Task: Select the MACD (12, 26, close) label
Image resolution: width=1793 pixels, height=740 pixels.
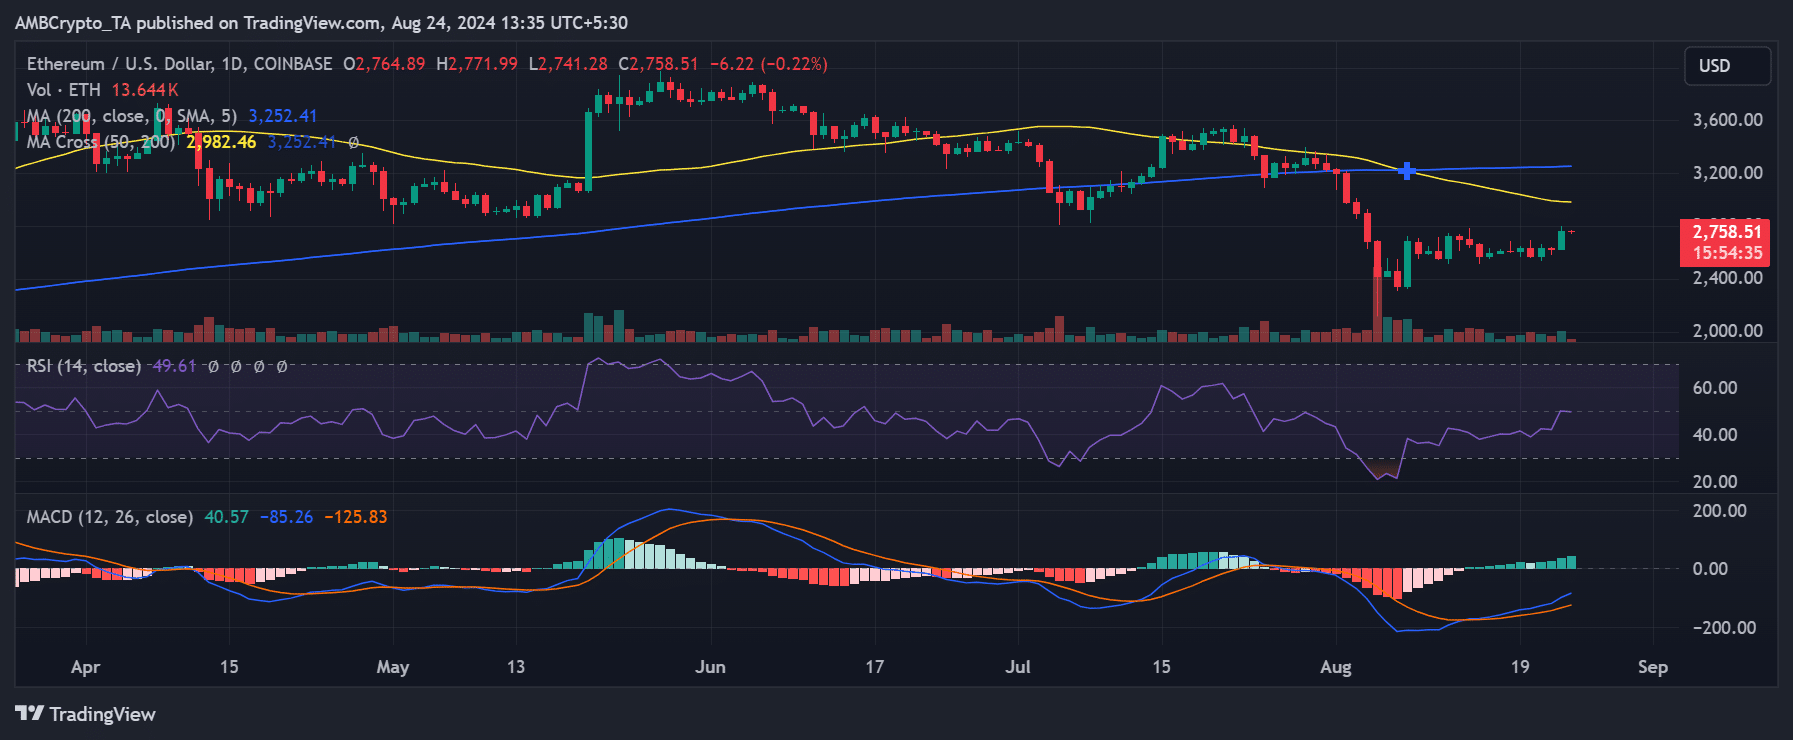Action: [110, 517]
